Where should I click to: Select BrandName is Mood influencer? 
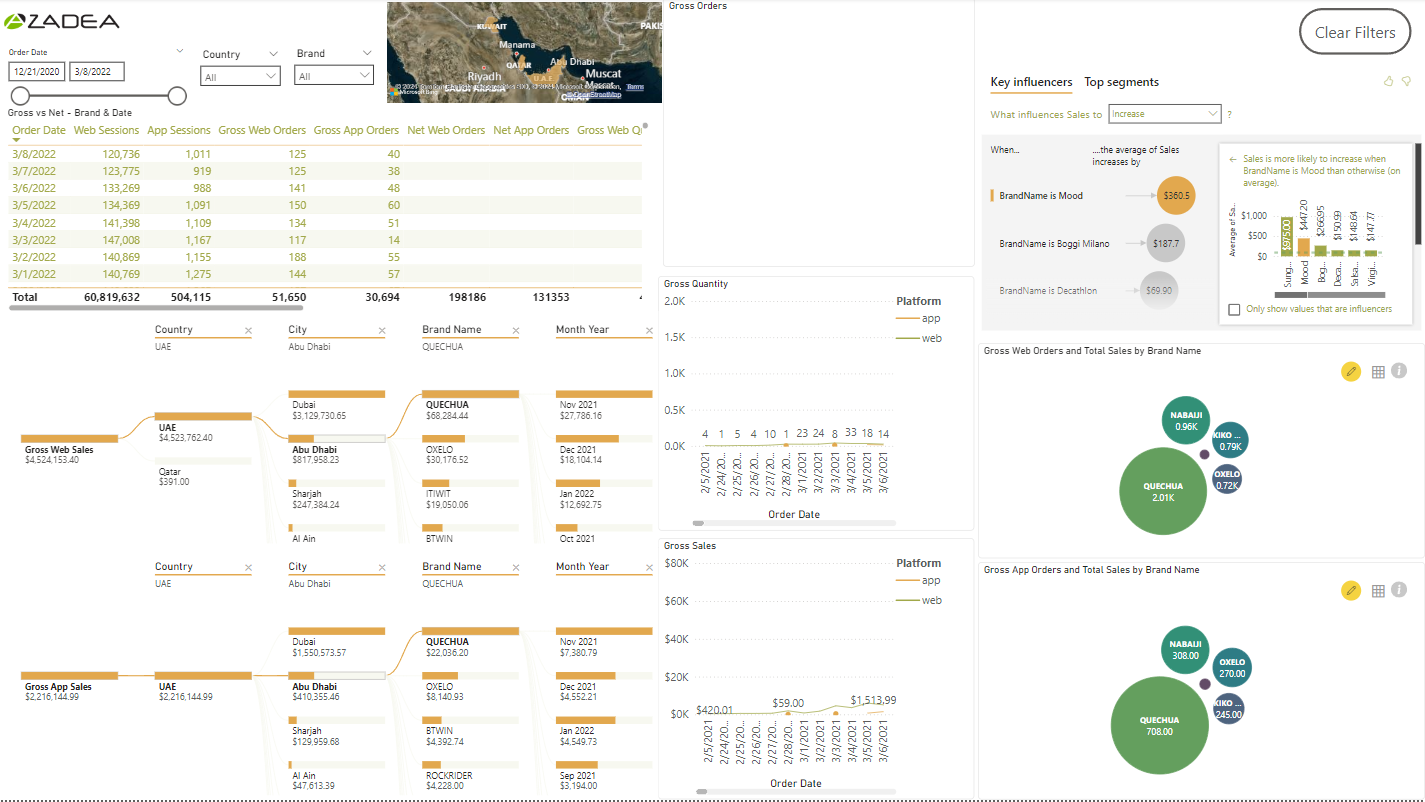(x=1041, y=196)
